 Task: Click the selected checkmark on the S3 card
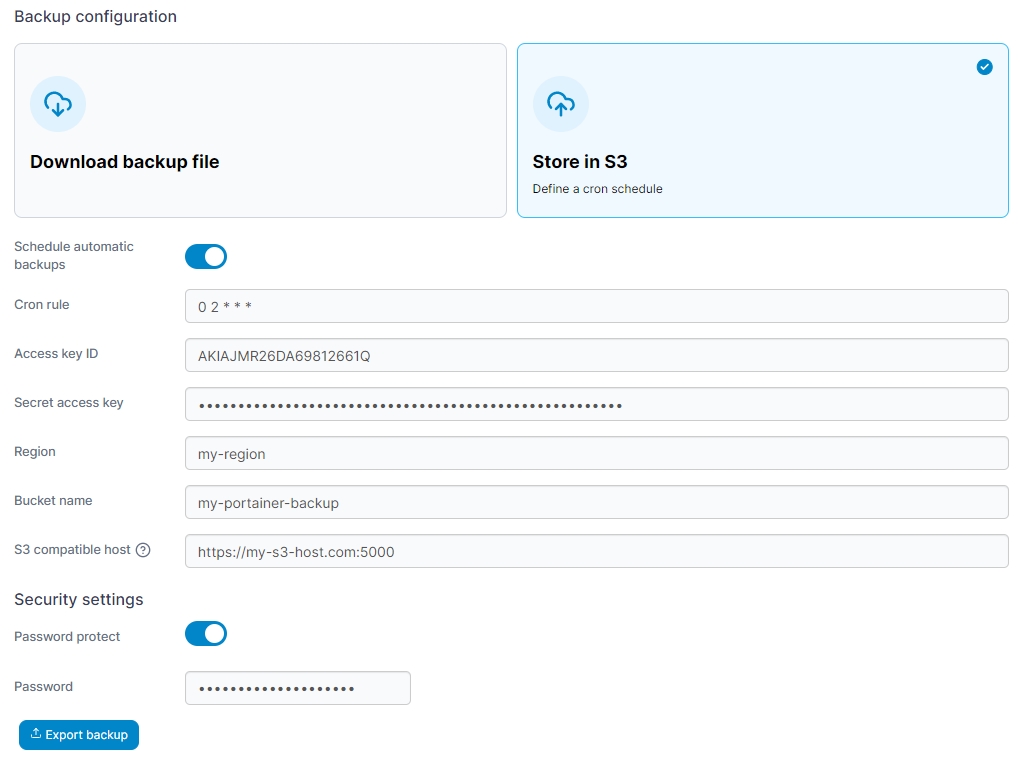click(984, 67)
